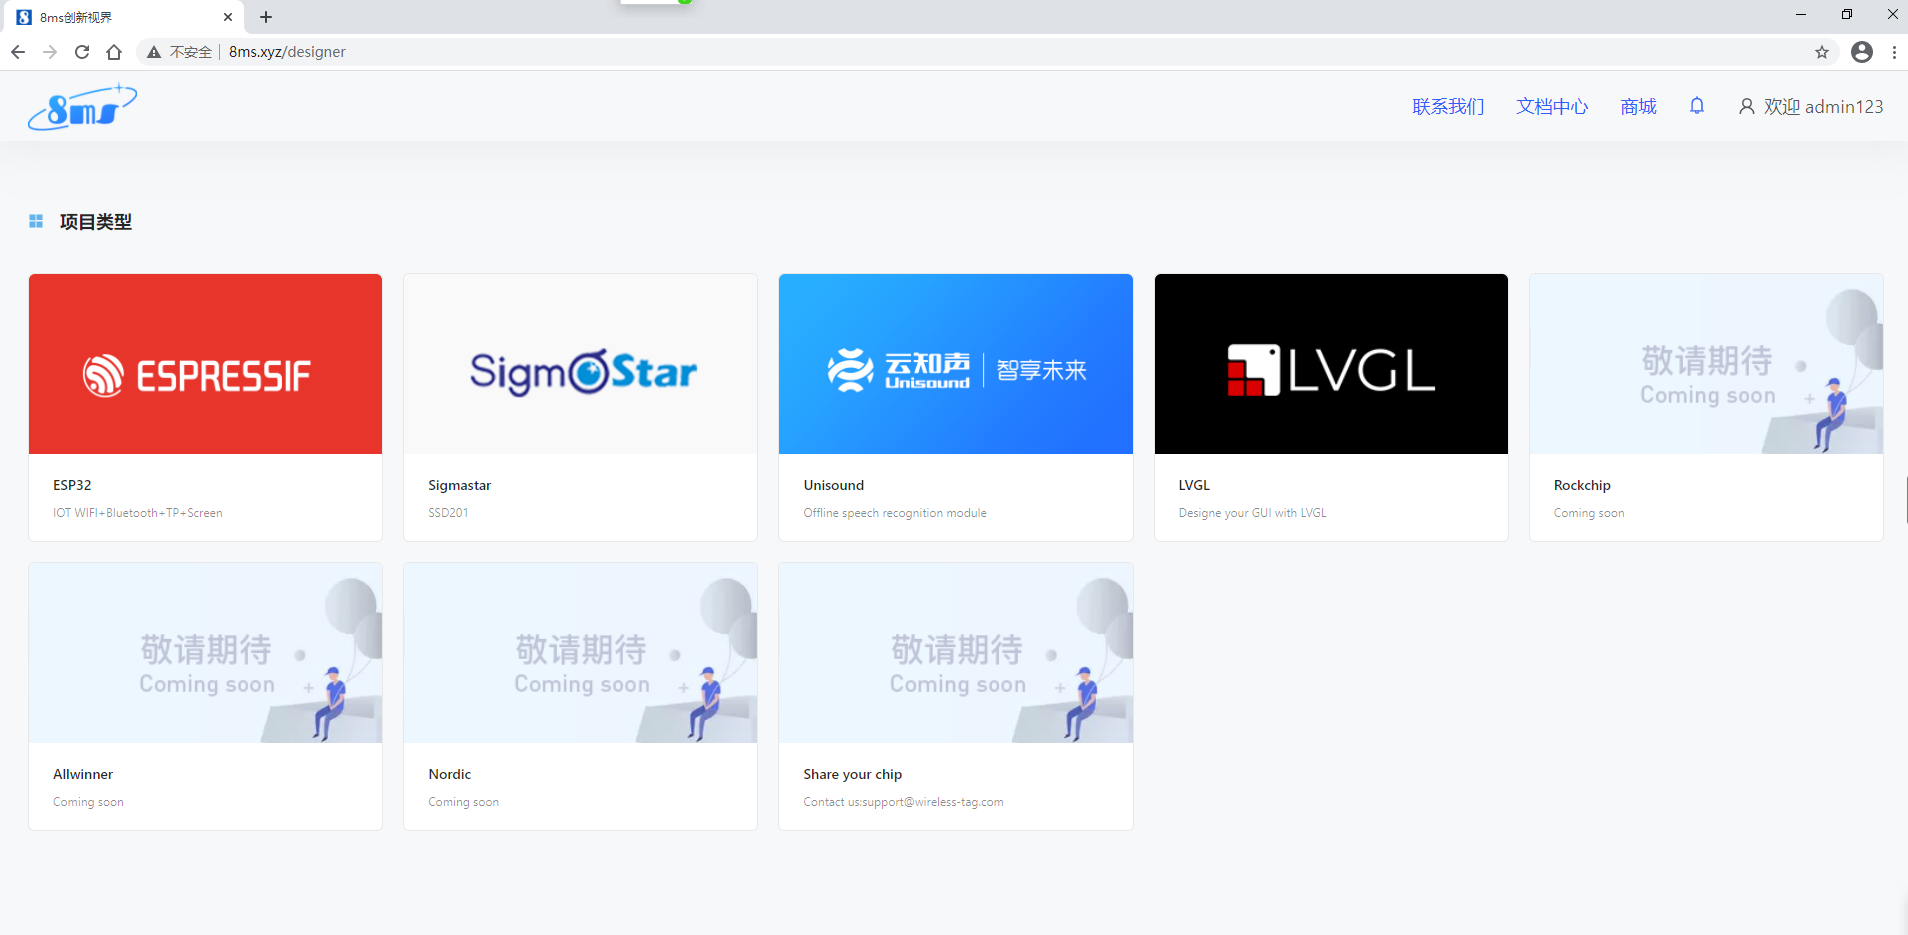Click the Rockchip coming soon banner

point(1706,364)
